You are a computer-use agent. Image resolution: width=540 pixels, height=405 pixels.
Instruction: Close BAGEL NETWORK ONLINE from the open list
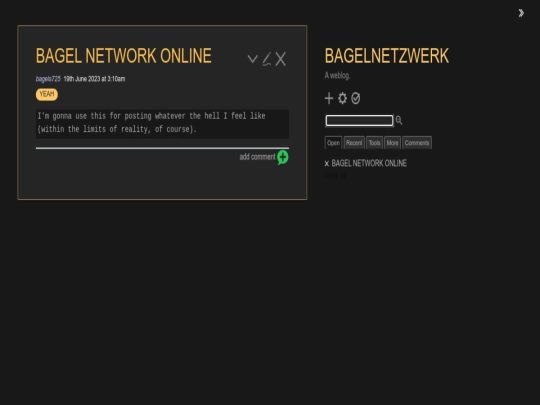pyautogui.click(x=327, y=164)
